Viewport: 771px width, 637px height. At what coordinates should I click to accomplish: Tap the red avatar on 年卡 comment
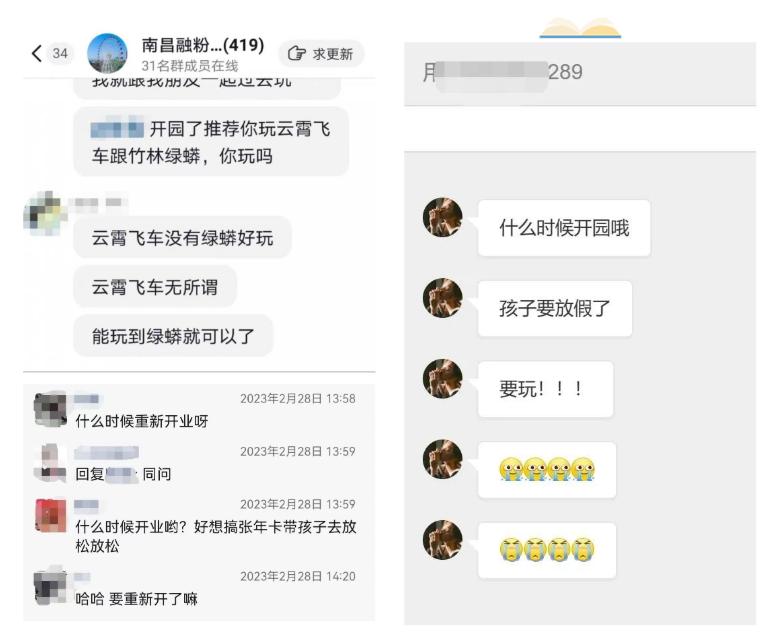[51, 516]
